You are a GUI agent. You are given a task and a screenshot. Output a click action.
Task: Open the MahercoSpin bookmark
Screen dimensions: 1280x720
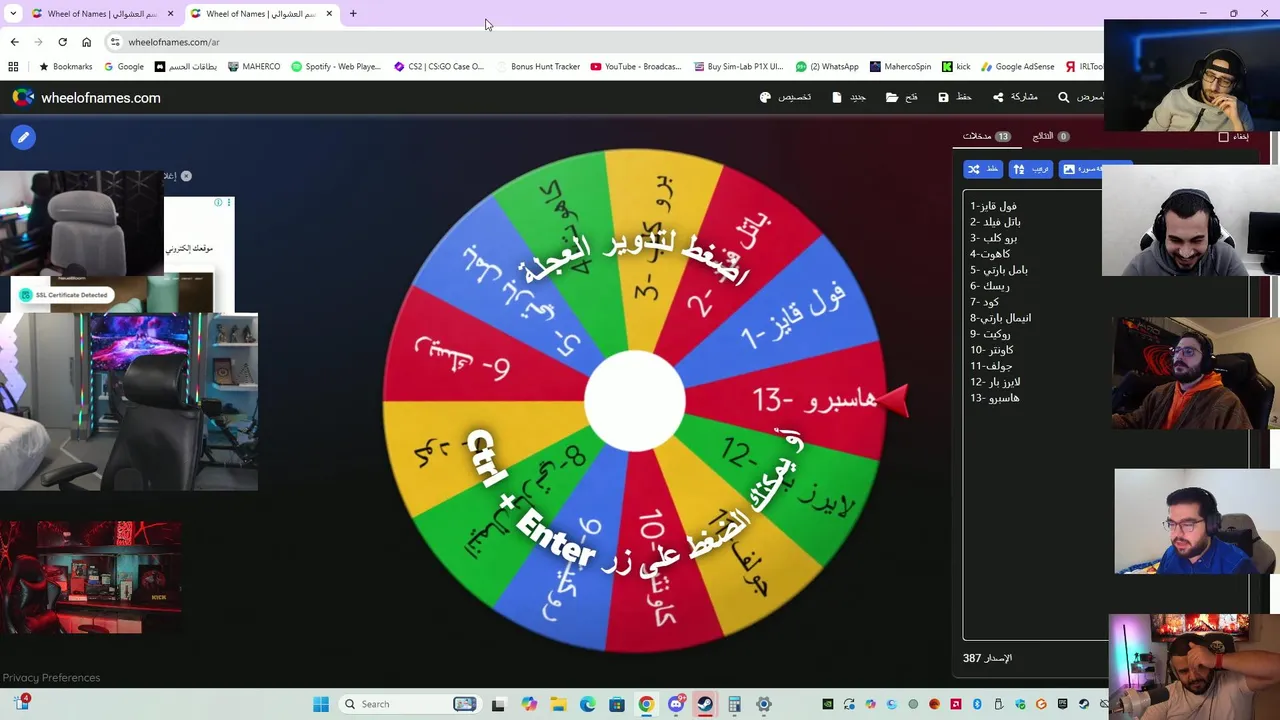[x=901, y=67]
